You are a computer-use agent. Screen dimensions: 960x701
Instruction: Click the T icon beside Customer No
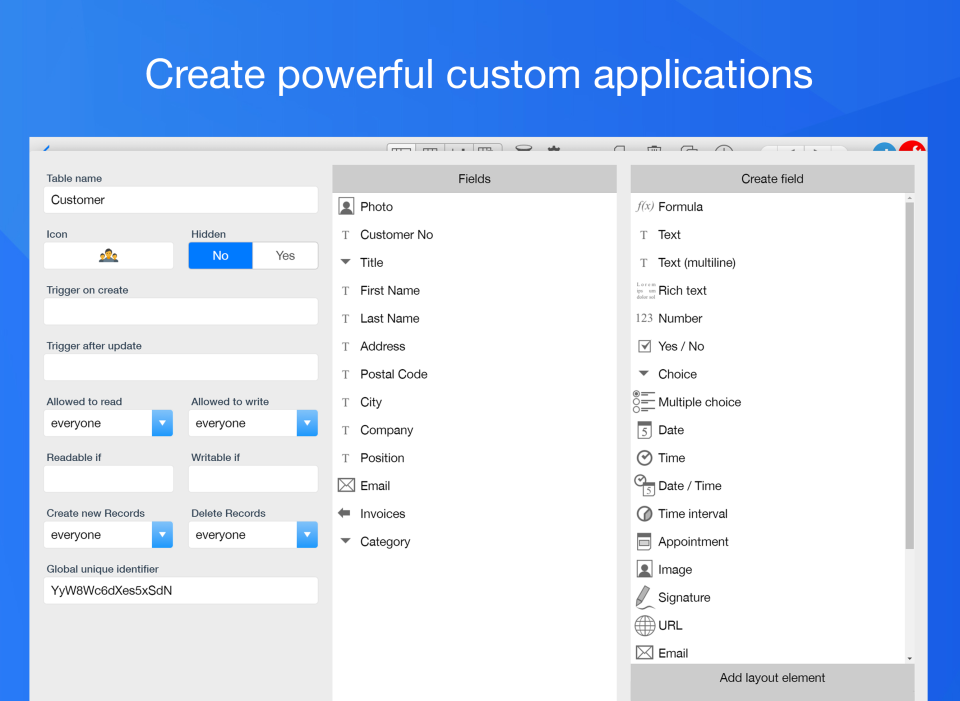pyautogui.click(x=345, y=234)
